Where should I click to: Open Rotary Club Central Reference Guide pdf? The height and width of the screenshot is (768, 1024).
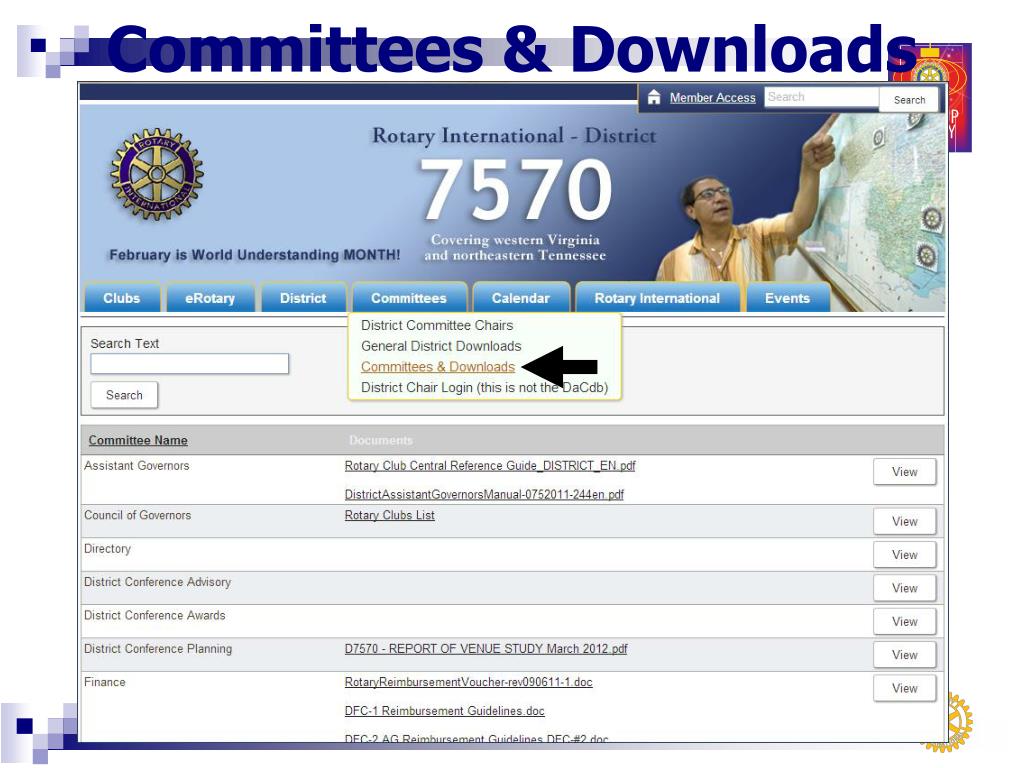coord(490,466)
